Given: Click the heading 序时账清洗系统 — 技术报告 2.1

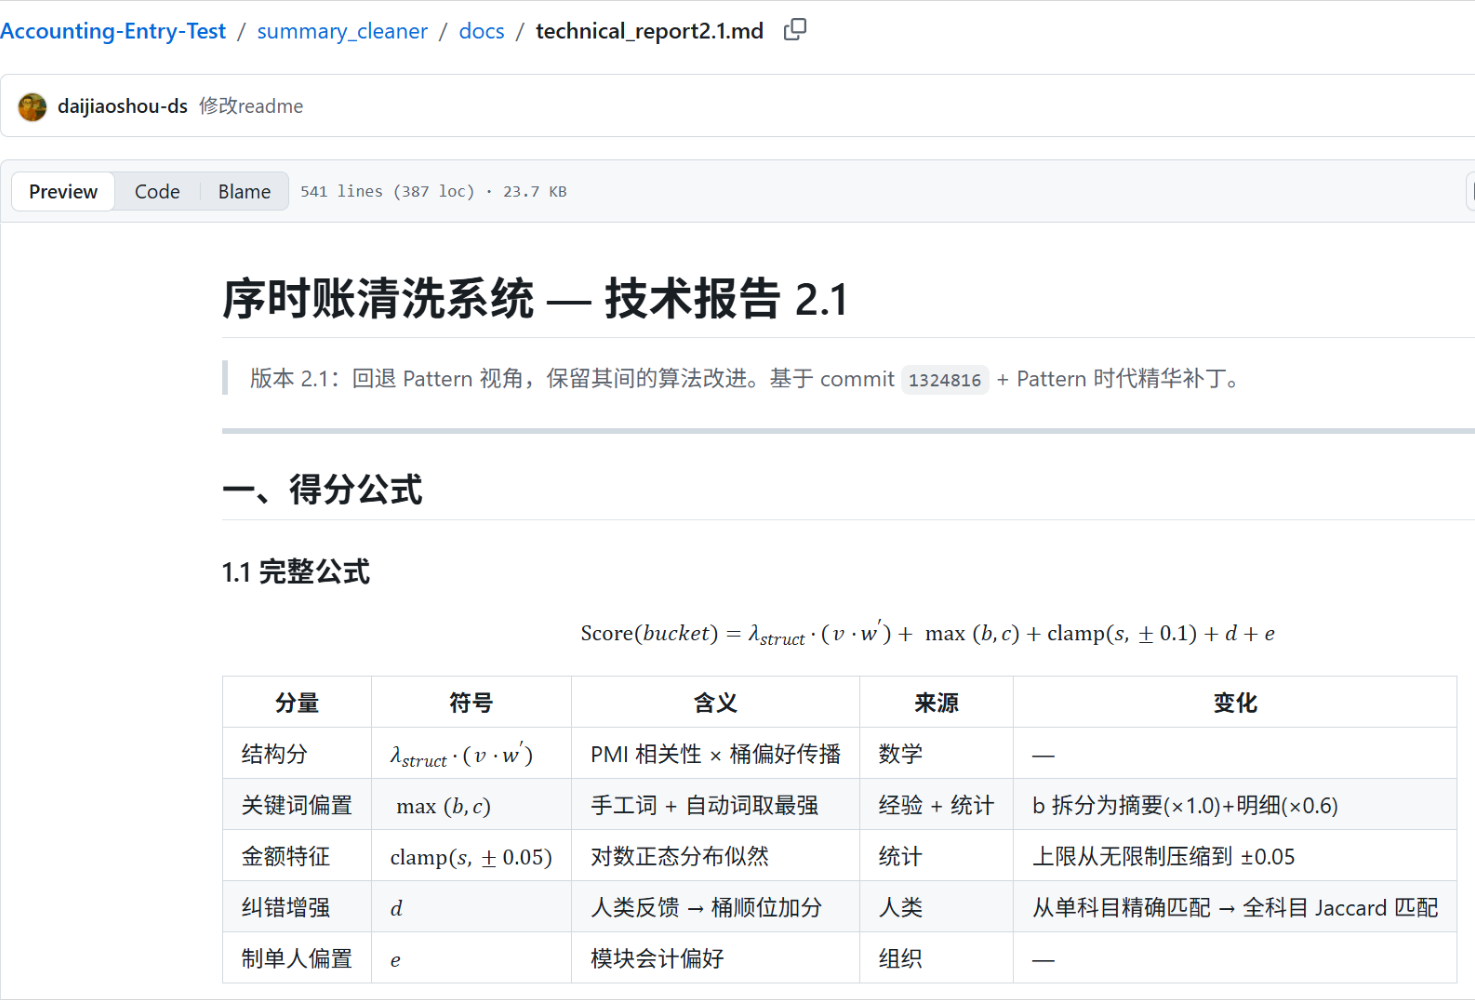Looking at the screenshot, I should click(x=535, y=299).
